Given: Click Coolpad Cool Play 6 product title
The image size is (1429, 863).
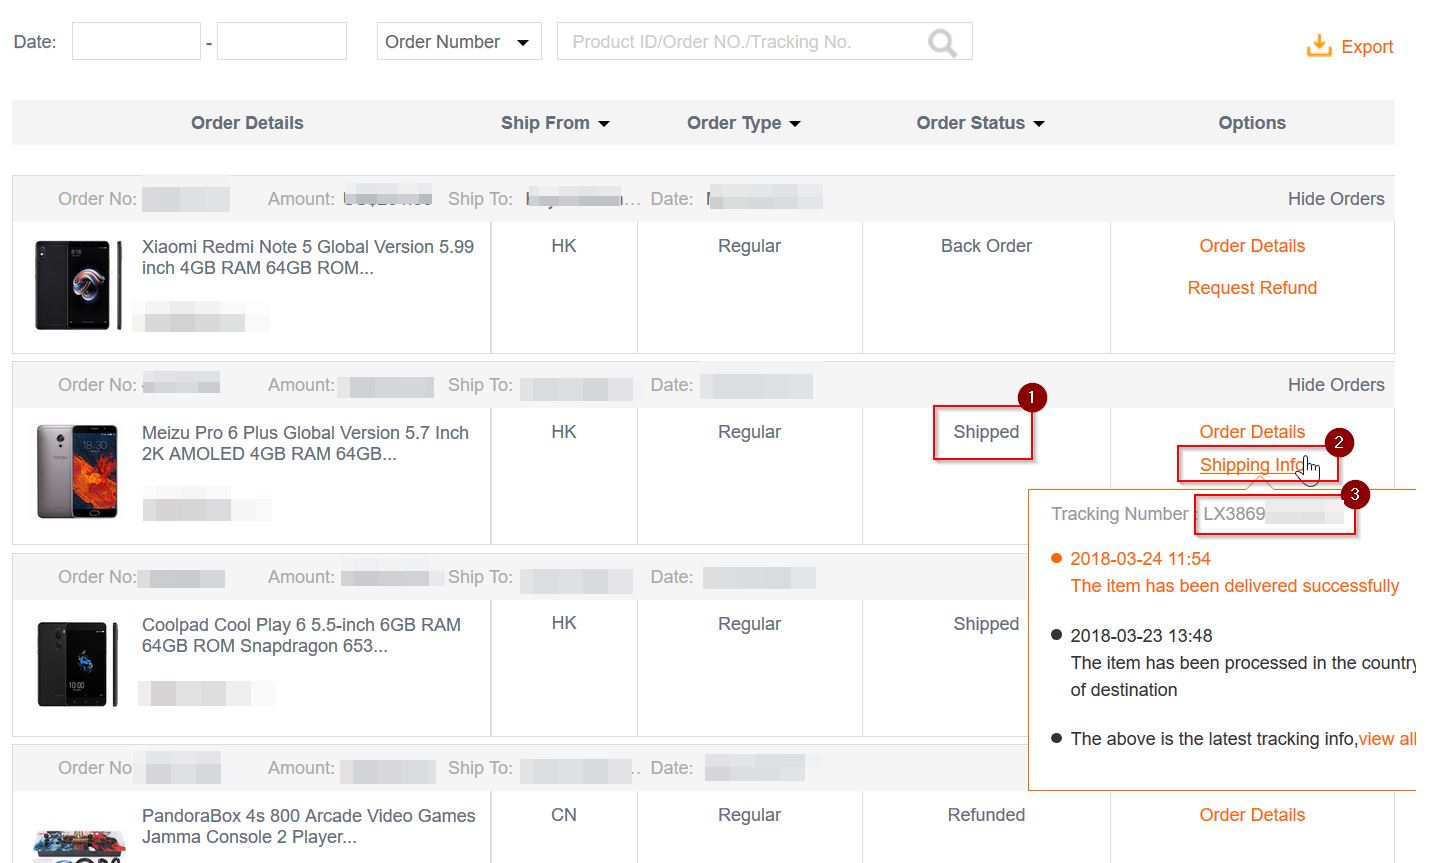Looking at the screenshot, I should 301,635.
